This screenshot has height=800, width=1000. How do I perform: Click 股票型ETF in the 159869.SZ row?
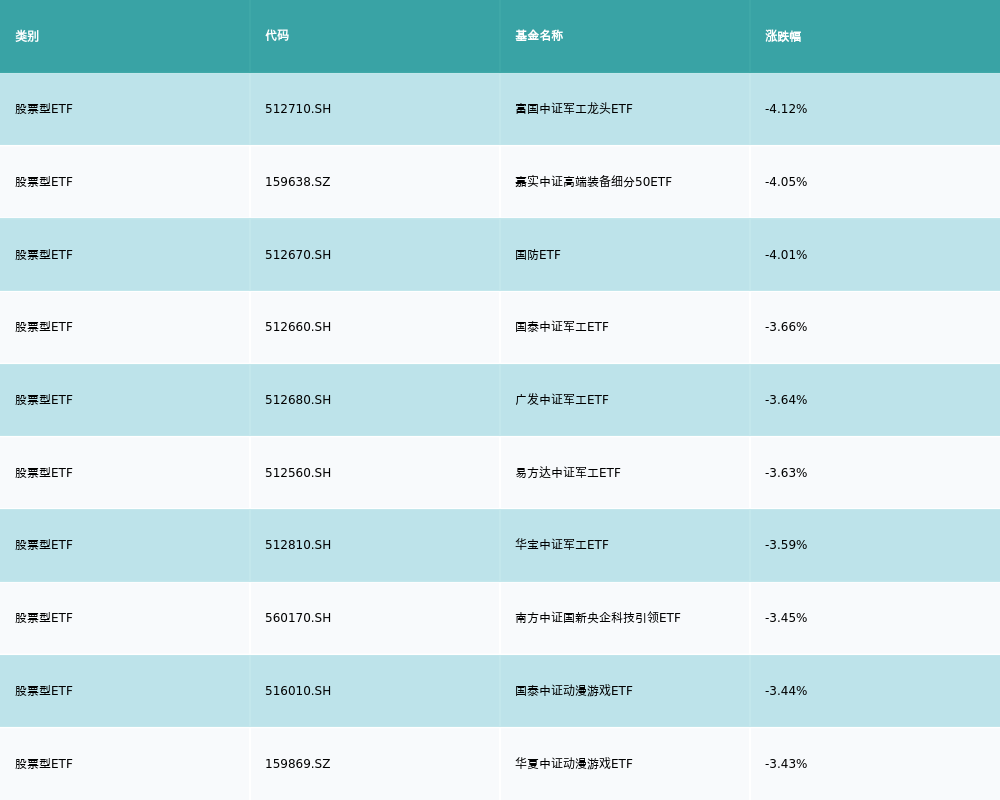click(x=44, y=764)
